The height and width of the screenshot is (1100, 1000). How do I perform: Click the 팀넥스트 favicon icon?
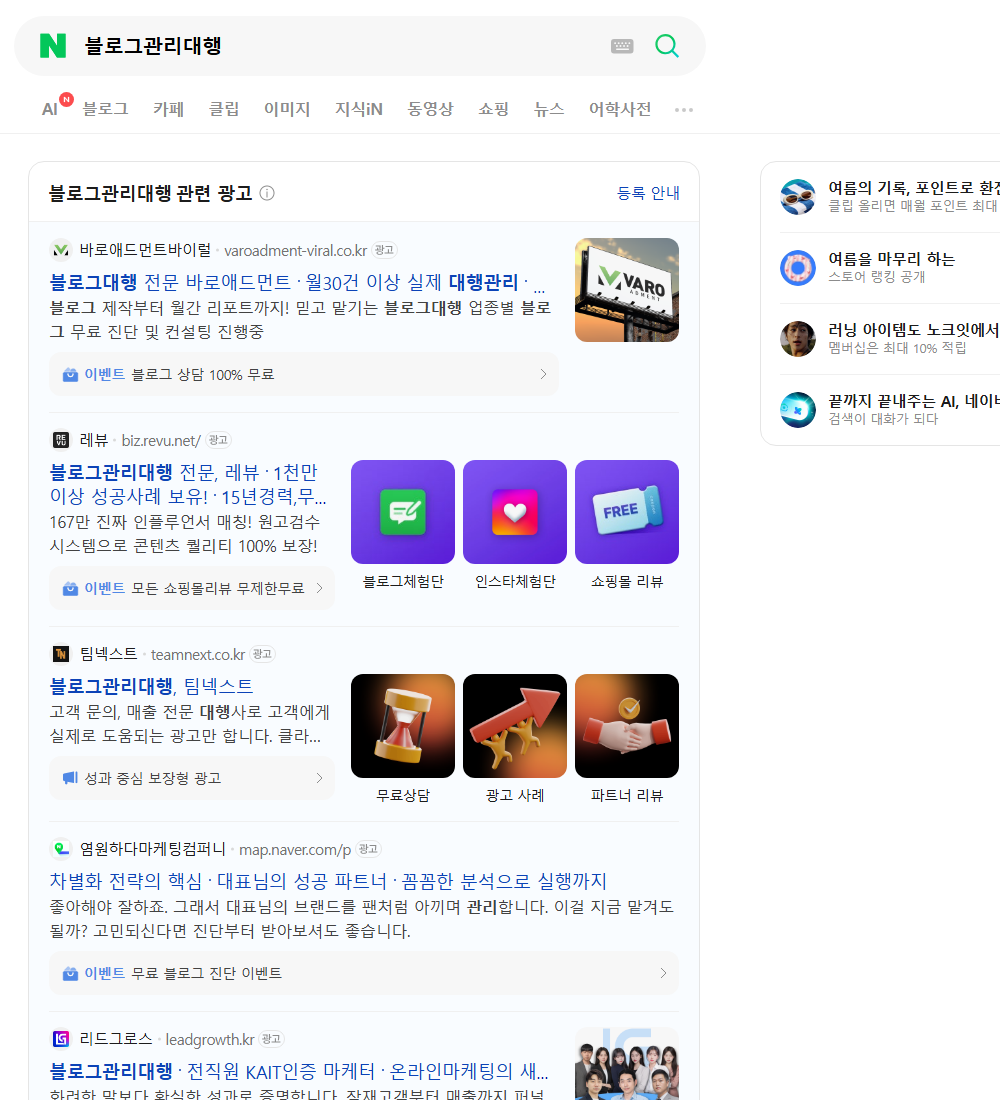click(61, 654)
